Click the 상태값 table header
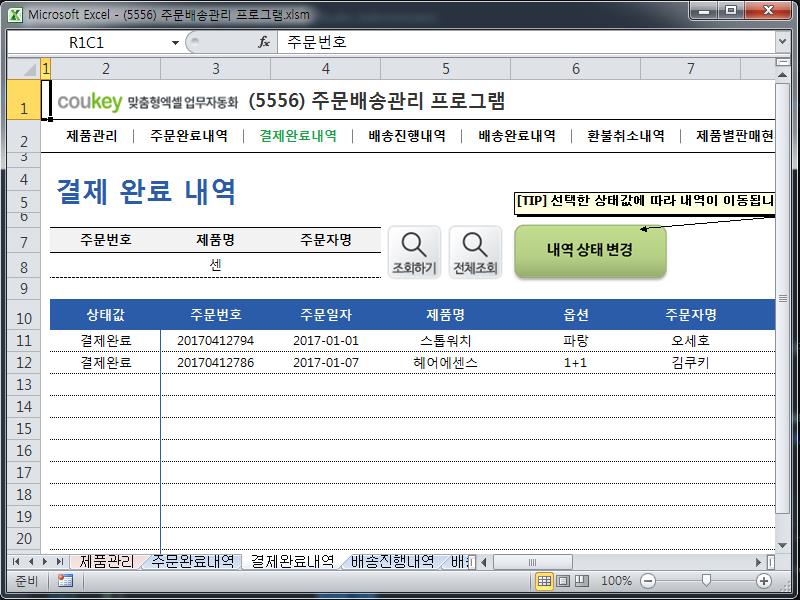The height and width of the screenshot is (600, 800). pyautogui.click(x=106, y=315)
